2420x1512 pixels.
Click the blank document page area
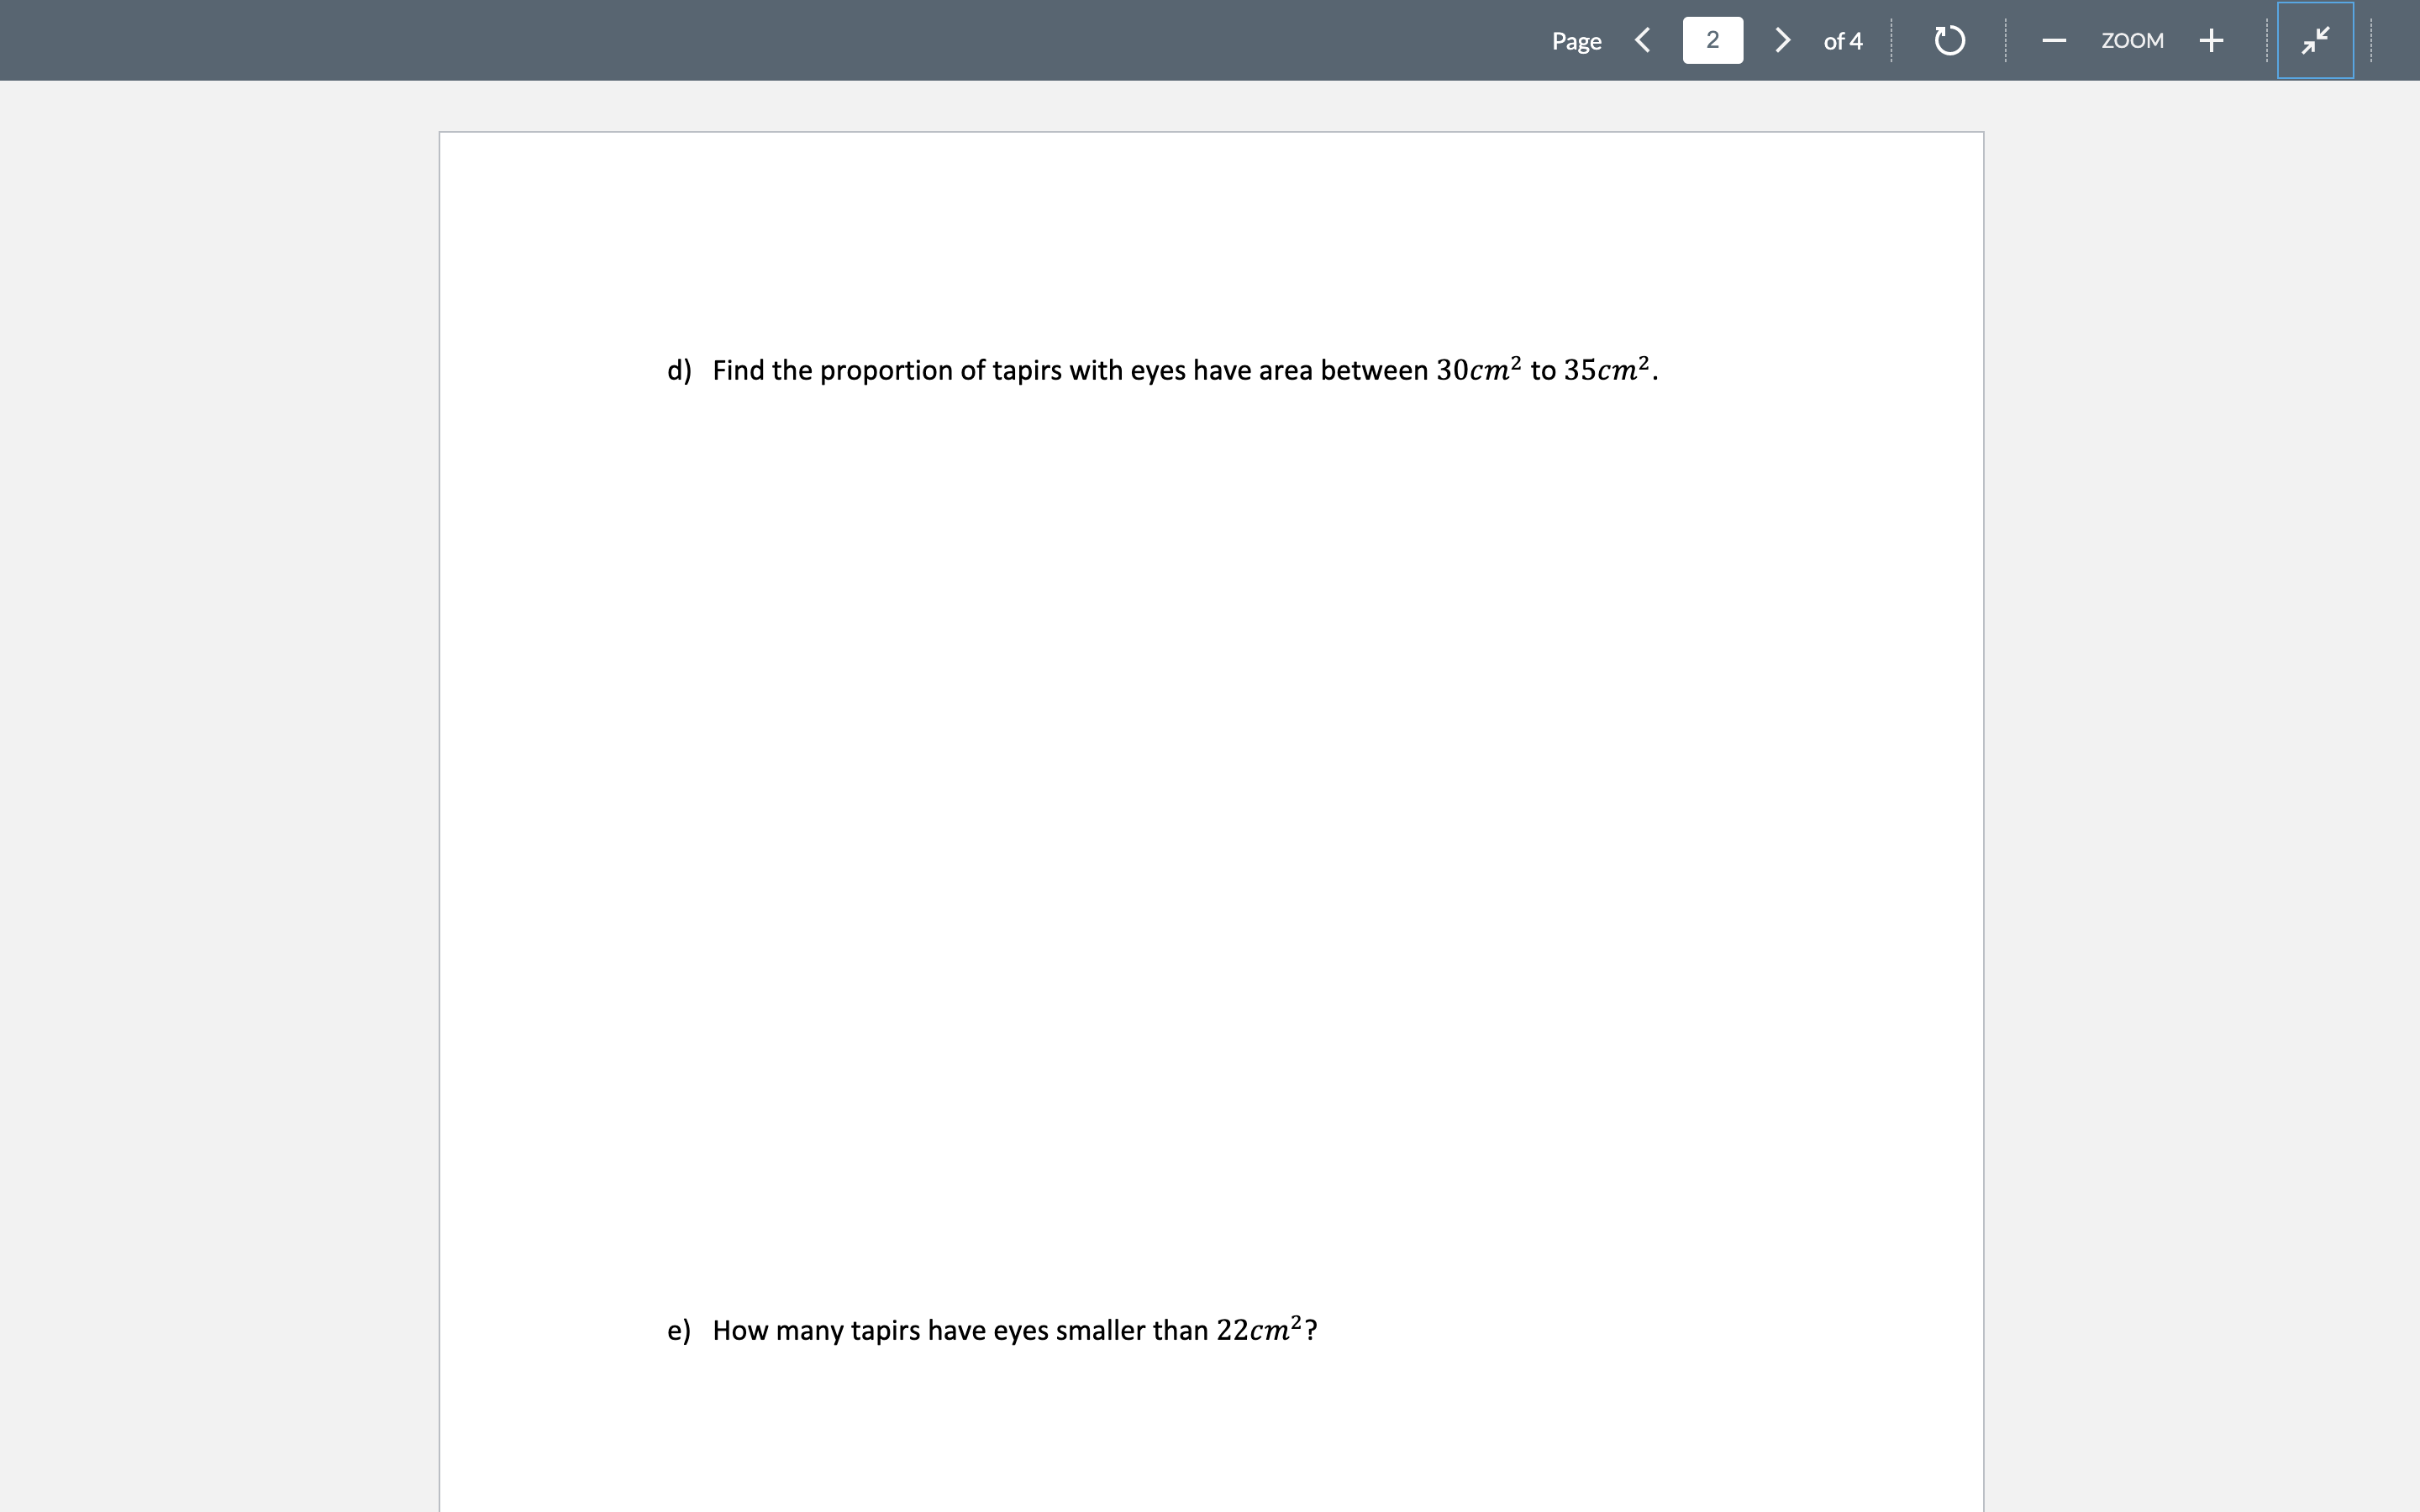1200,800
